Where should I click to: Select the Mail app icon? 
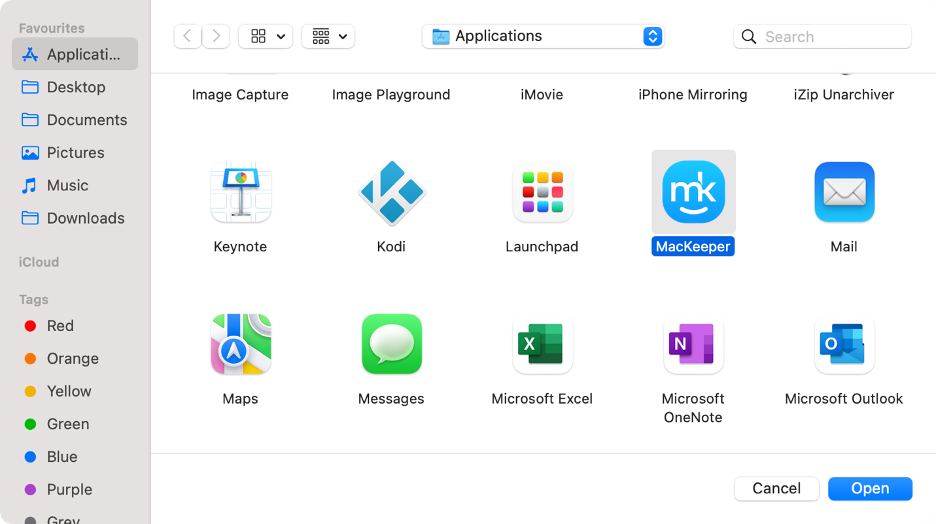845,192
